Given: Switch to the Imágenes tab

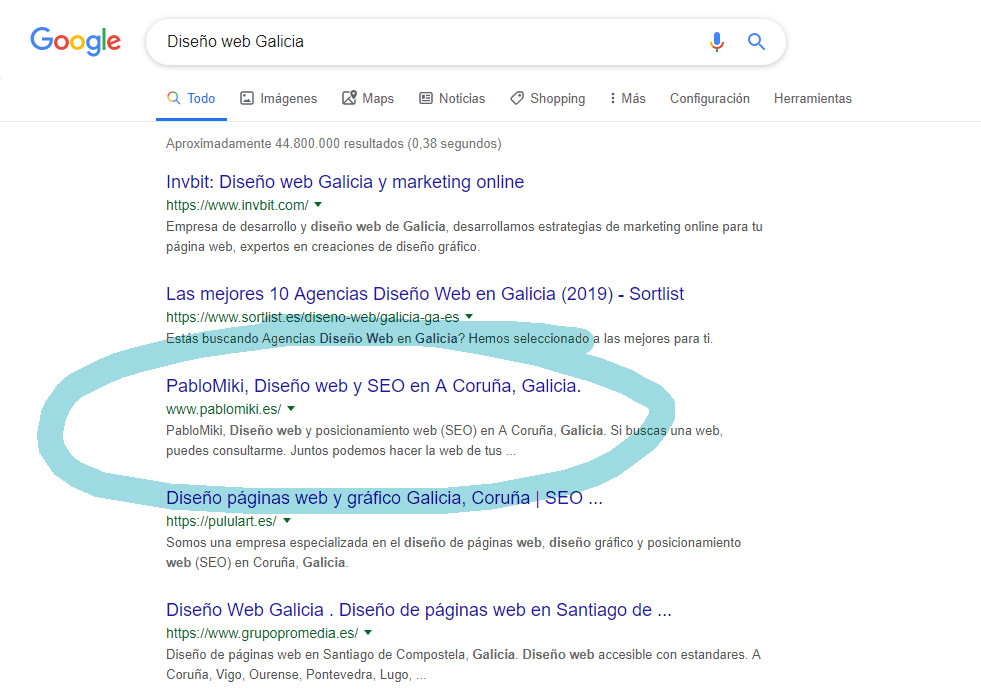Looking at the screenshot, I should pyautogui.click(x=278, y=98).
